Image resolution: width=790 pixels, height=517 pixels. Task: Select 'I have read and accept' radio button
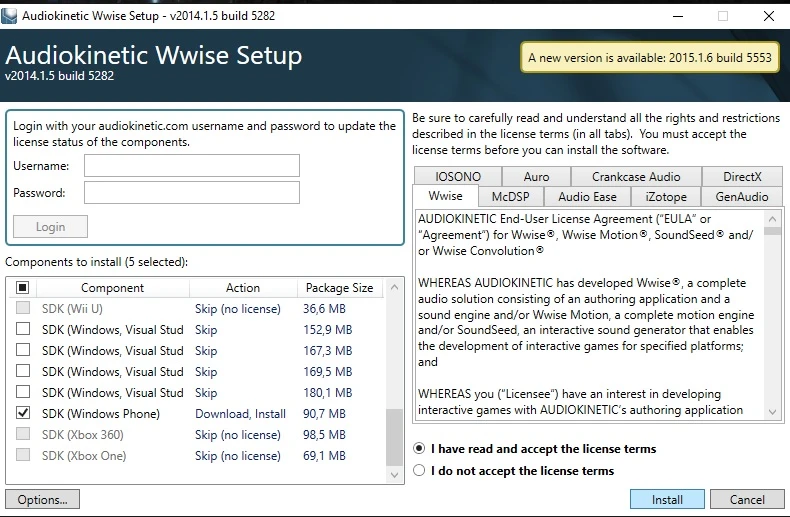coord(420,449)
